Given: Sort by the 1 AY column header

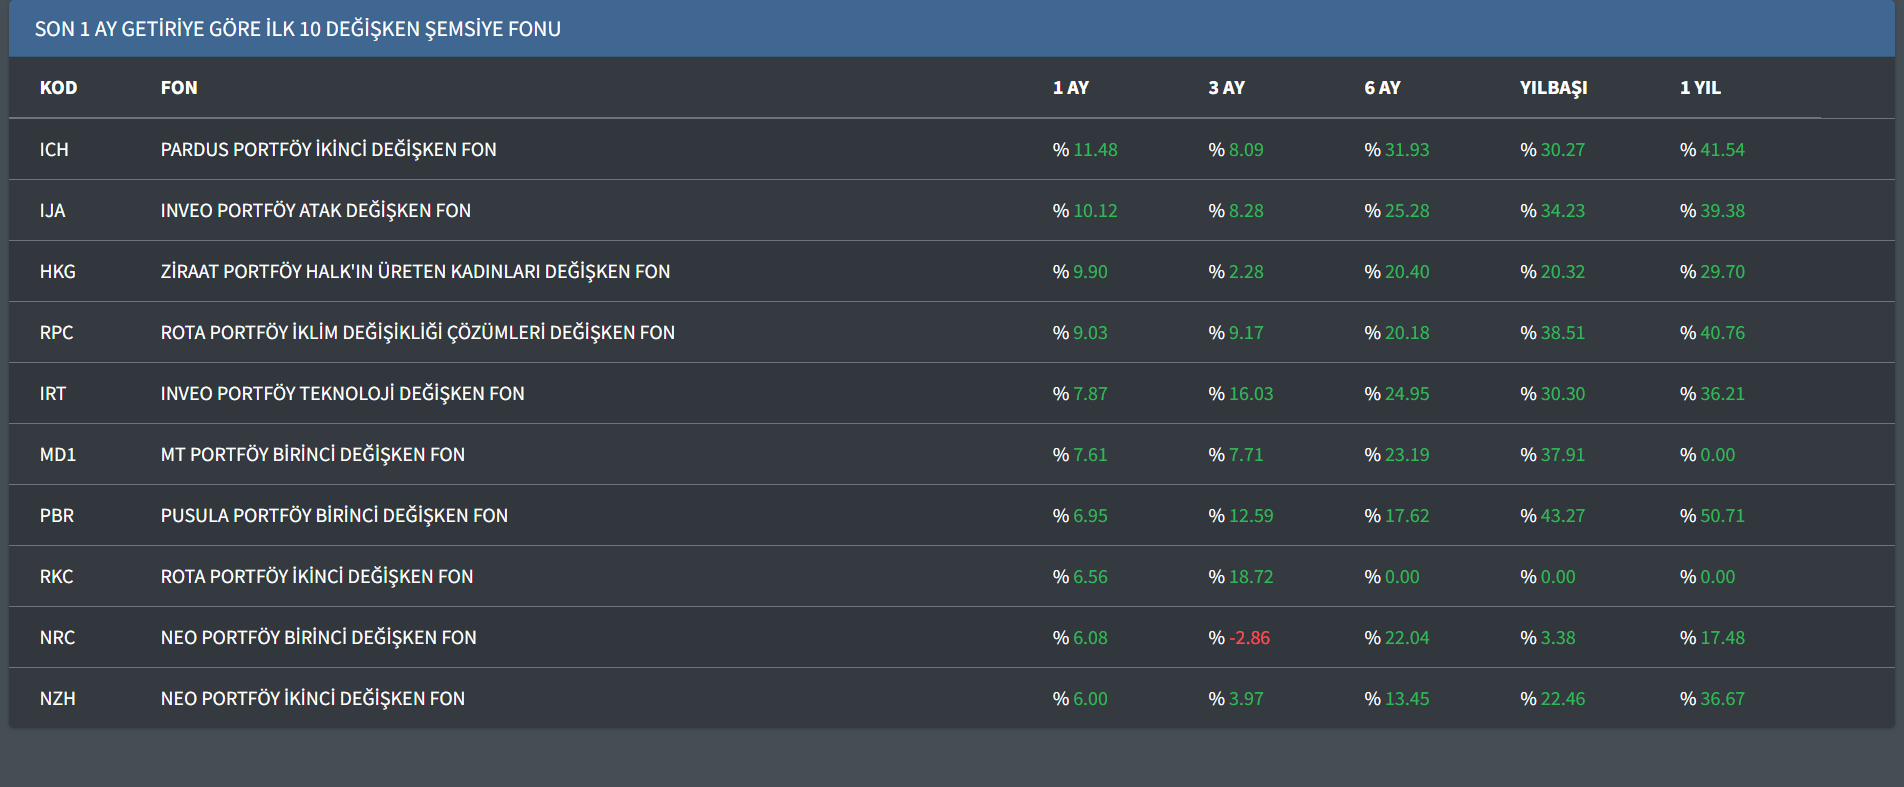Looking at the screenshot, I should point(1070,88).
